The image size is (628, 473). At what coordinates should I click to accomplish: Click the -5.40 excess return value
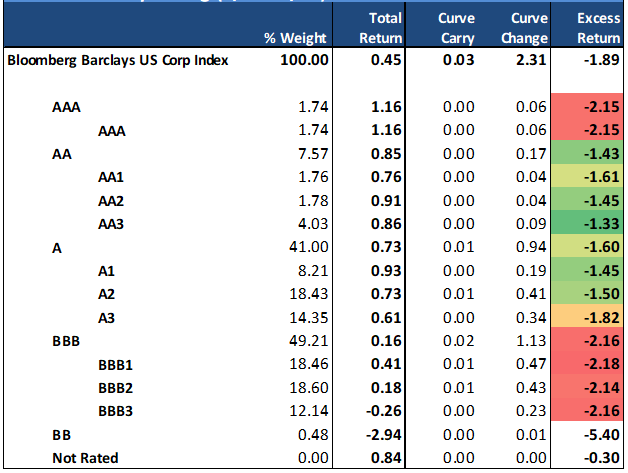[597, 436]
